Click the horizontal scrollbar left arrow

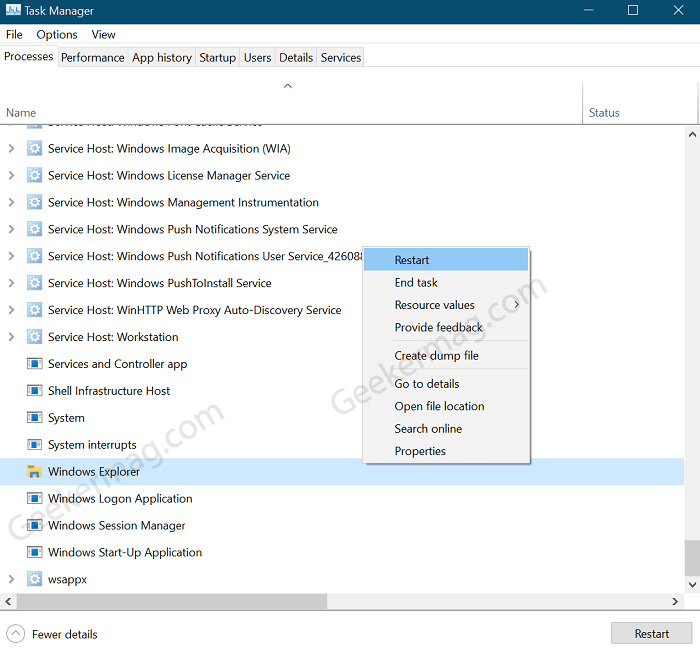click(x=8, y=601)
